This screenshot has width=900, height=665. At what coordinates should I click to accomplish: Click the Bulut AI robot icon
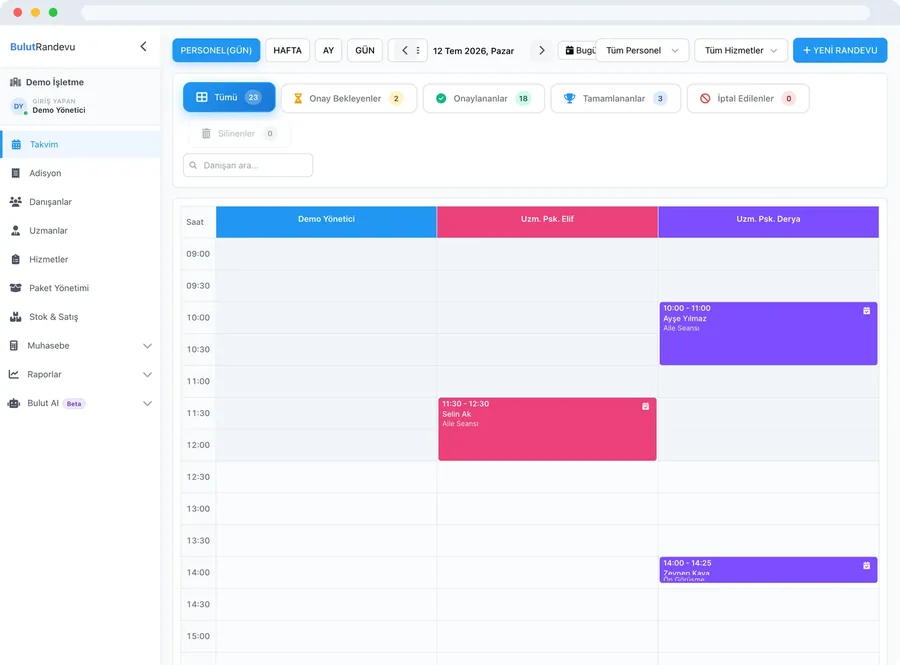pos(14,403)
